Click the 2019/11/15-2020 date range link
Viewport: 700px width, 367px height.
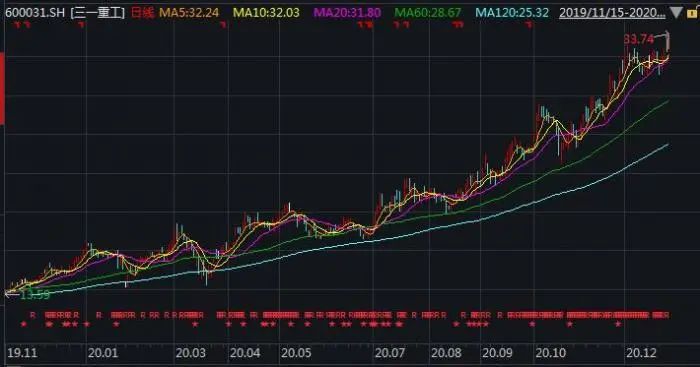(612, 13)
